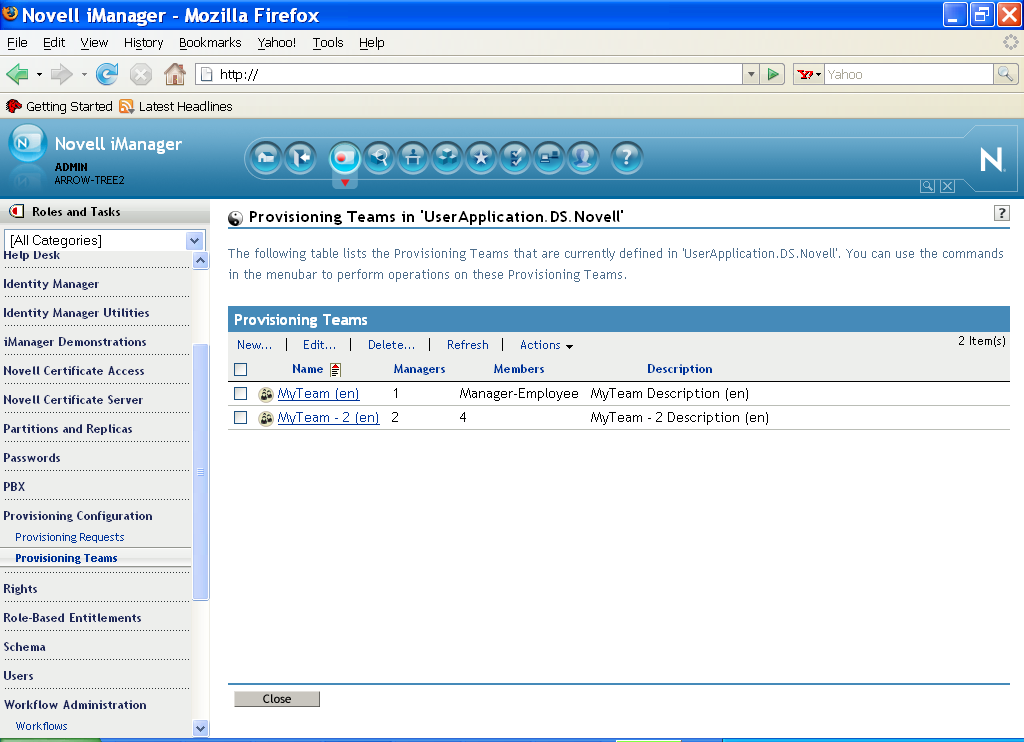
Task: Click Edit... in Provisioning Teams menubar
Action: 319,345
